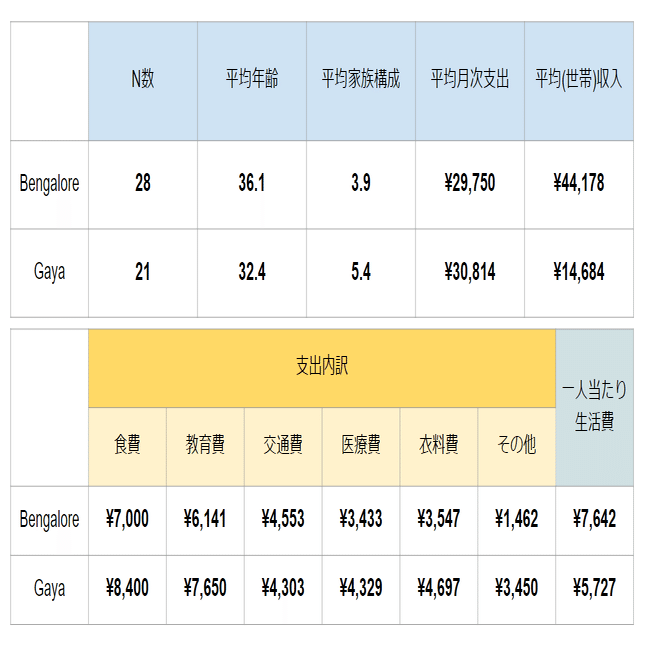Click the 食費 column header

(x=127, y=445)
